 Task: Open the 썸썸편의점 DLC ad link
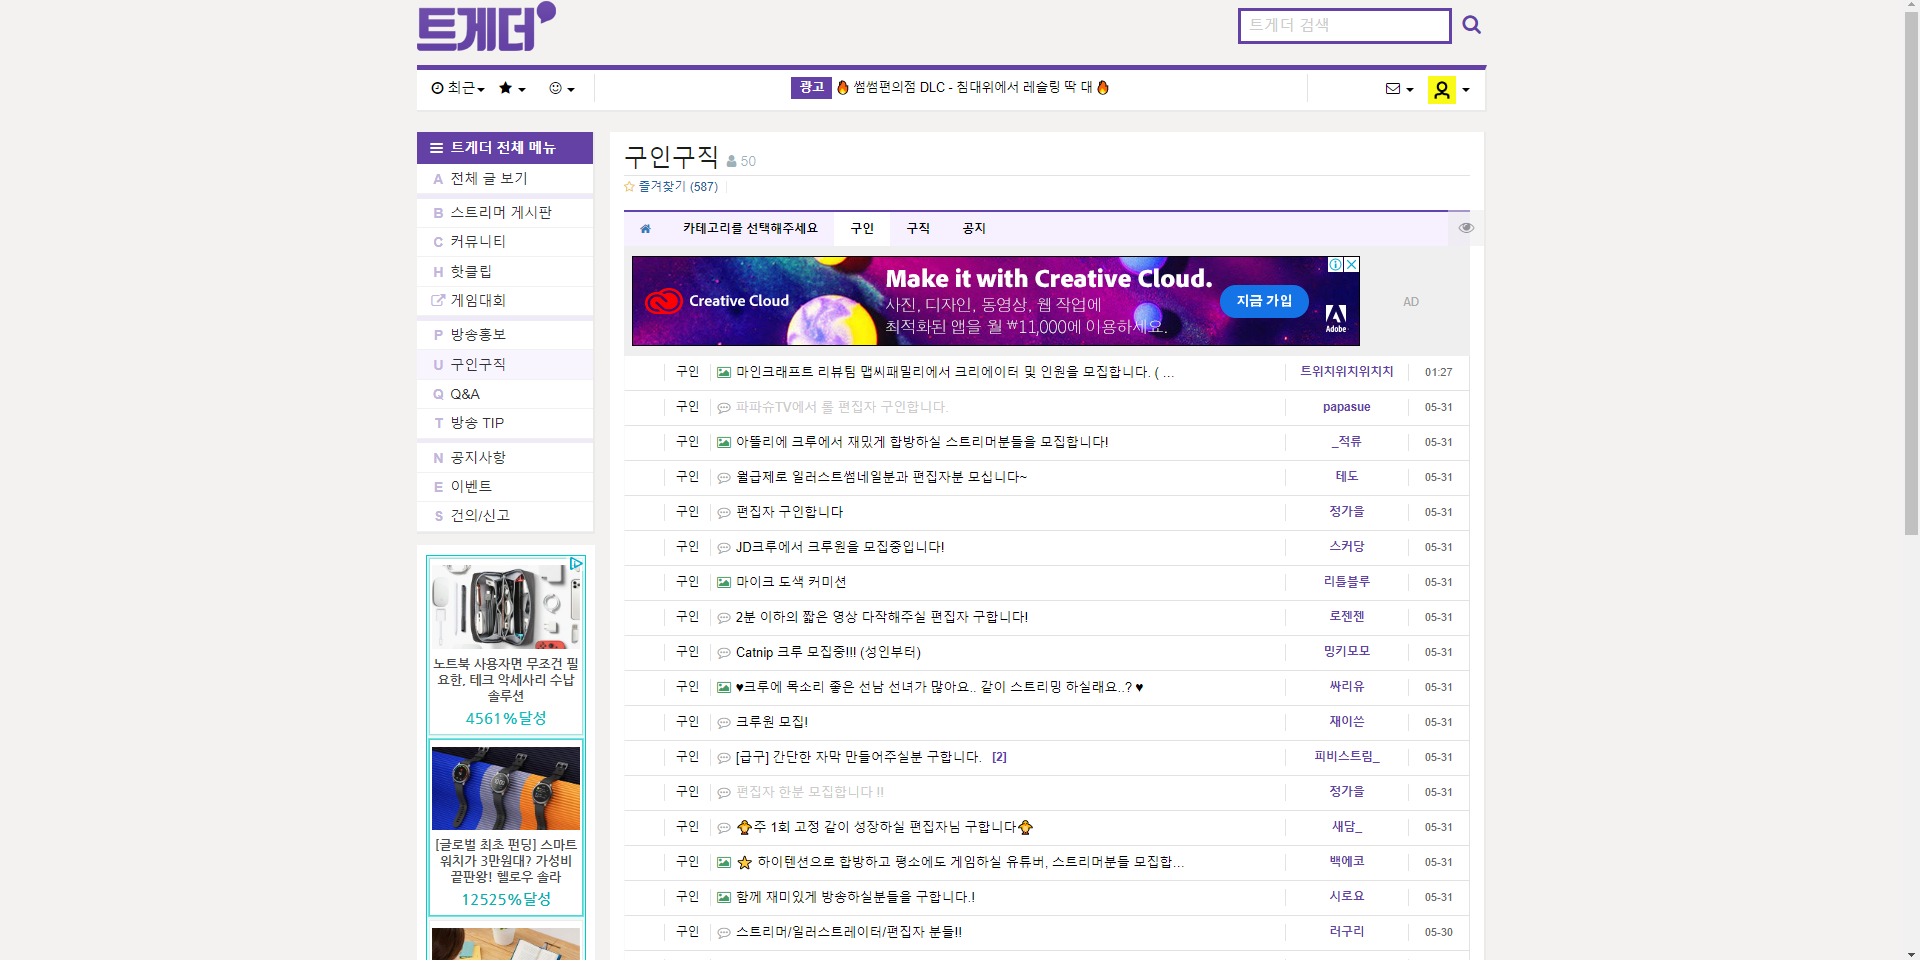(x=972, y=88)
